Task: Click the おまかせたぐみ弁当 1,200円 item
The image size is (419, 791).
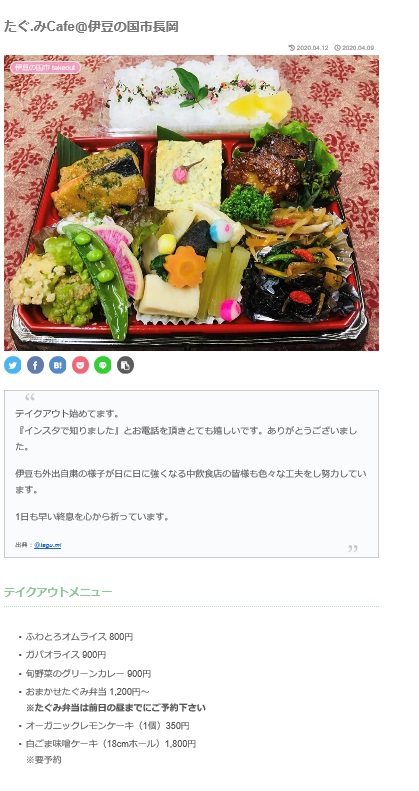Action: (x=87, y=692)
